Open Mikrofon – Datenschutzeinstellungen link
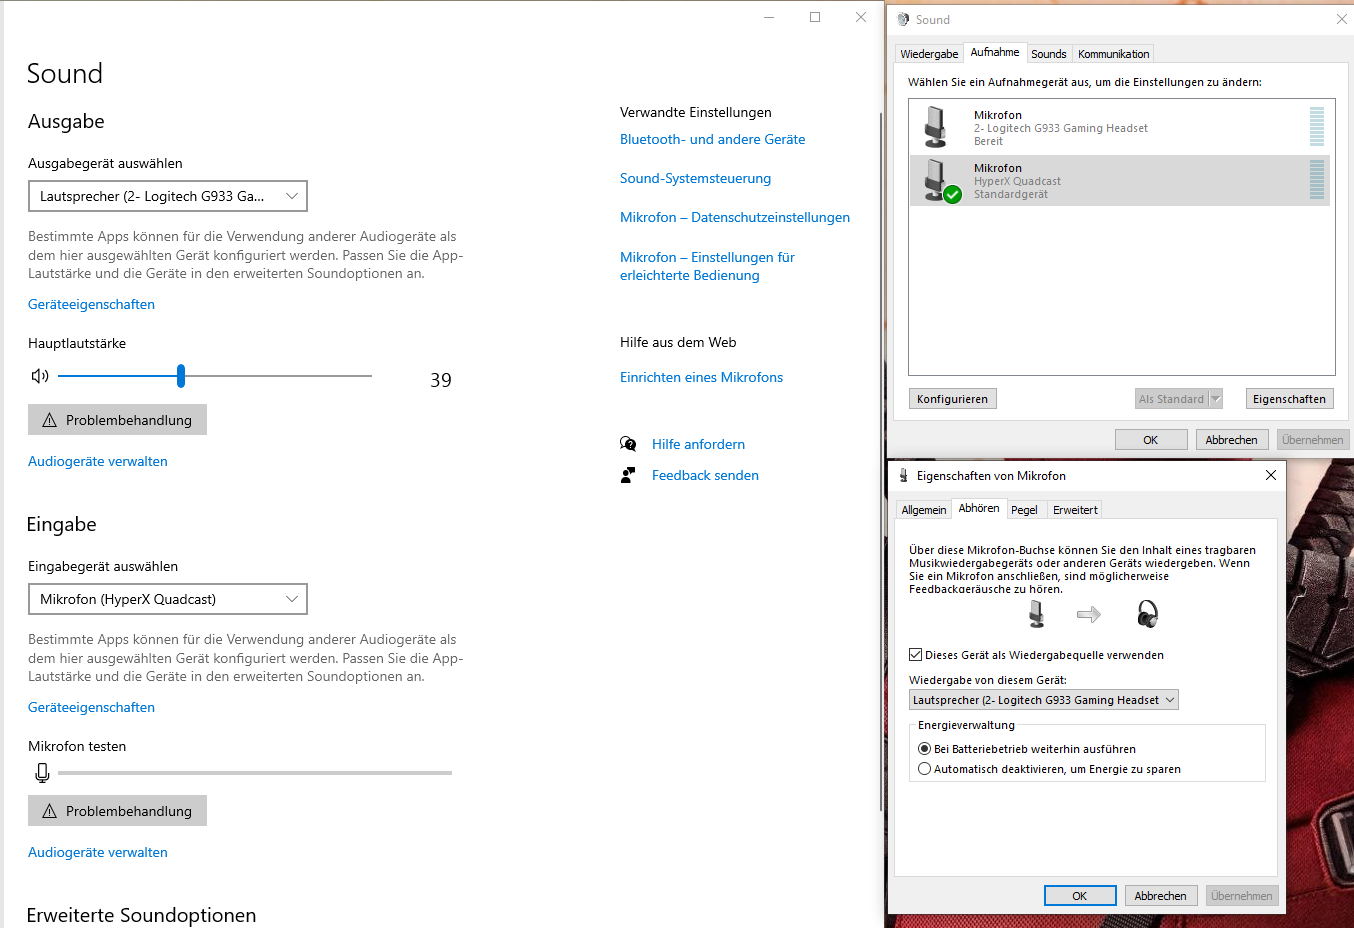 coord(735,217)
